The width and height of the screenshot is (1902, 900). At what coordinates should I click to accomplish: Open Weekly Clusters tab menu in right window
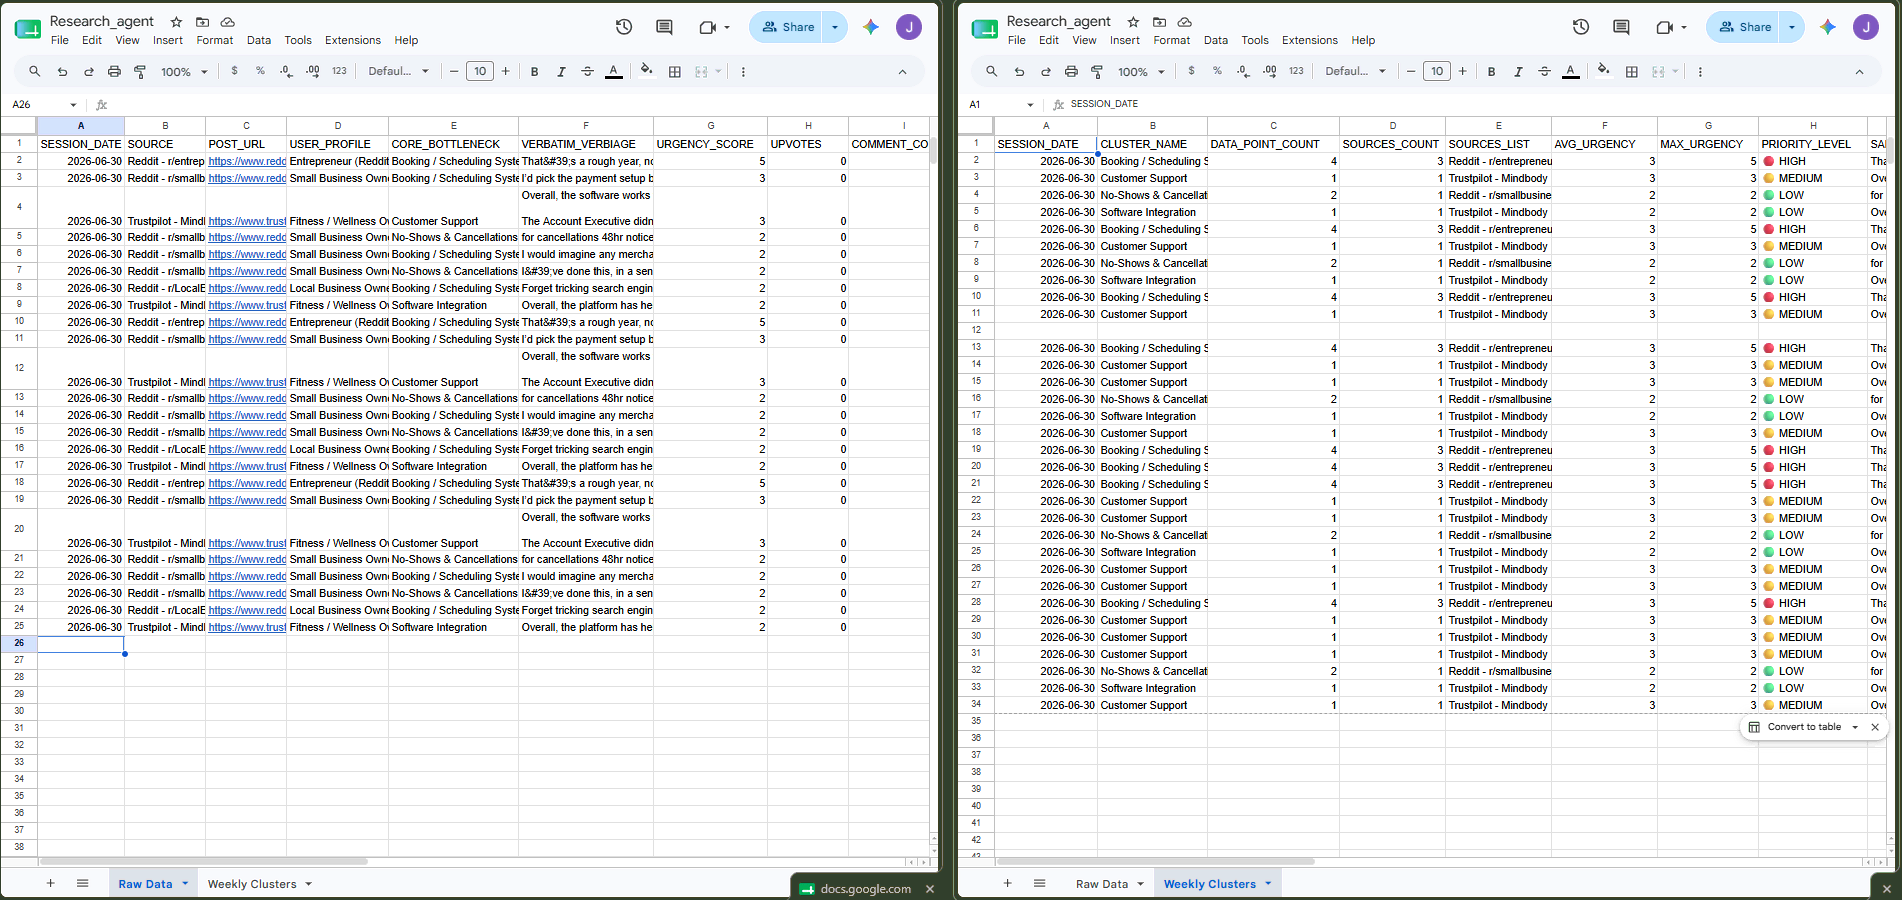click(x=1268, y=884)
